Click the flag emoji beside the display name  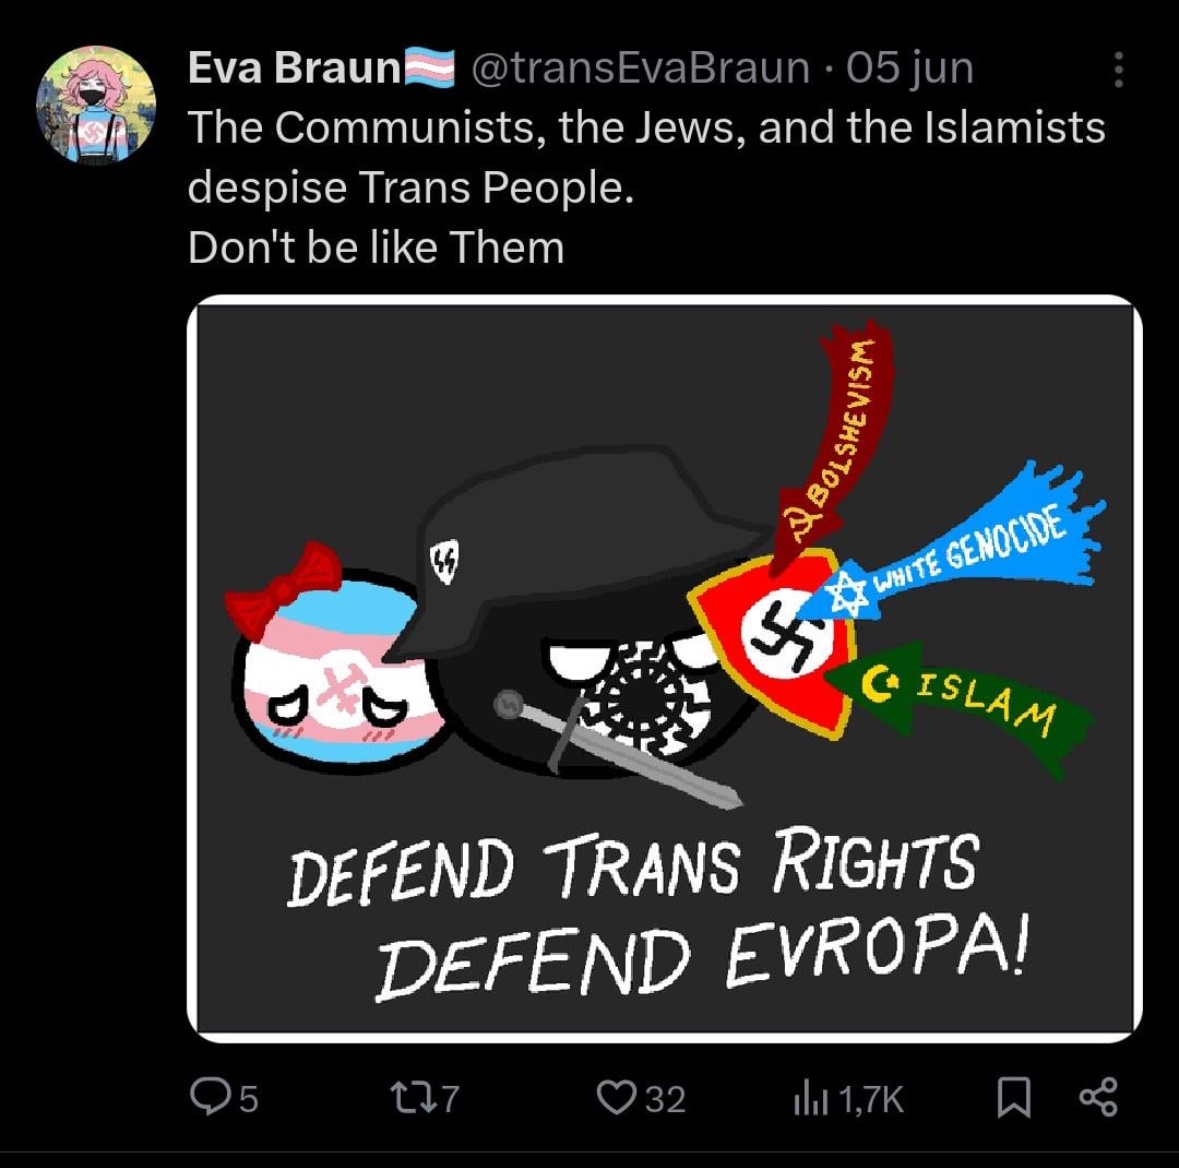[429, 68]
